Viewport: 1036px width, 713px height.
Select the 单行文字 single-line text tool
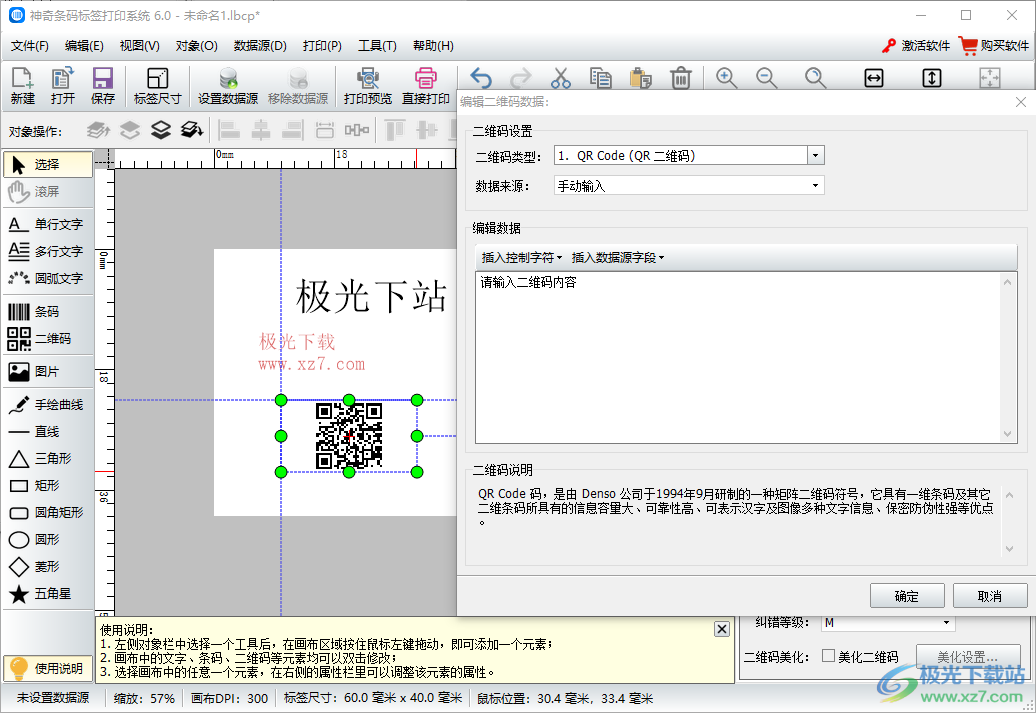48,224
